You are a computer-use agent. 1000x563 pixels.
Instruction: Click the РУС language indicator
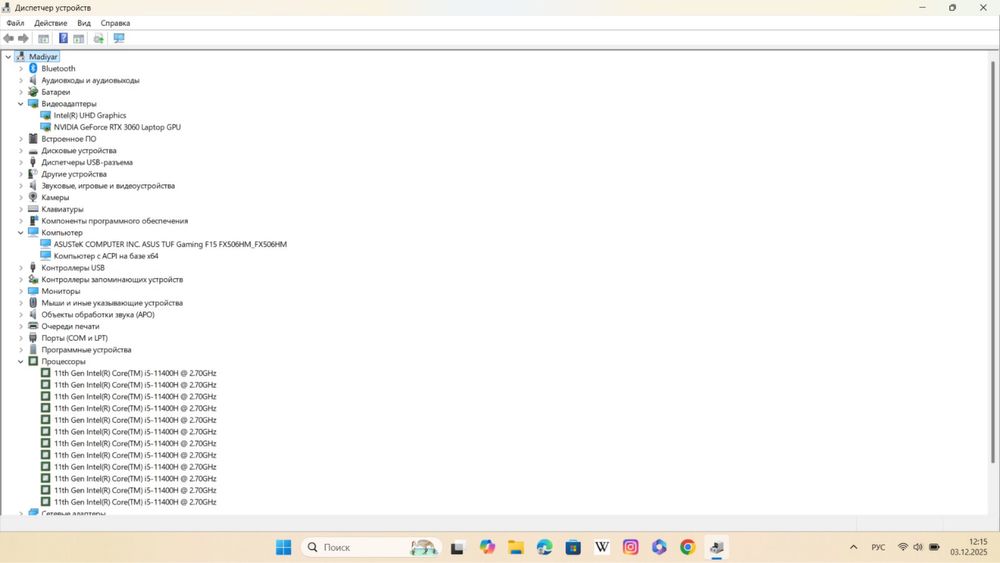(x=878, y=547)
